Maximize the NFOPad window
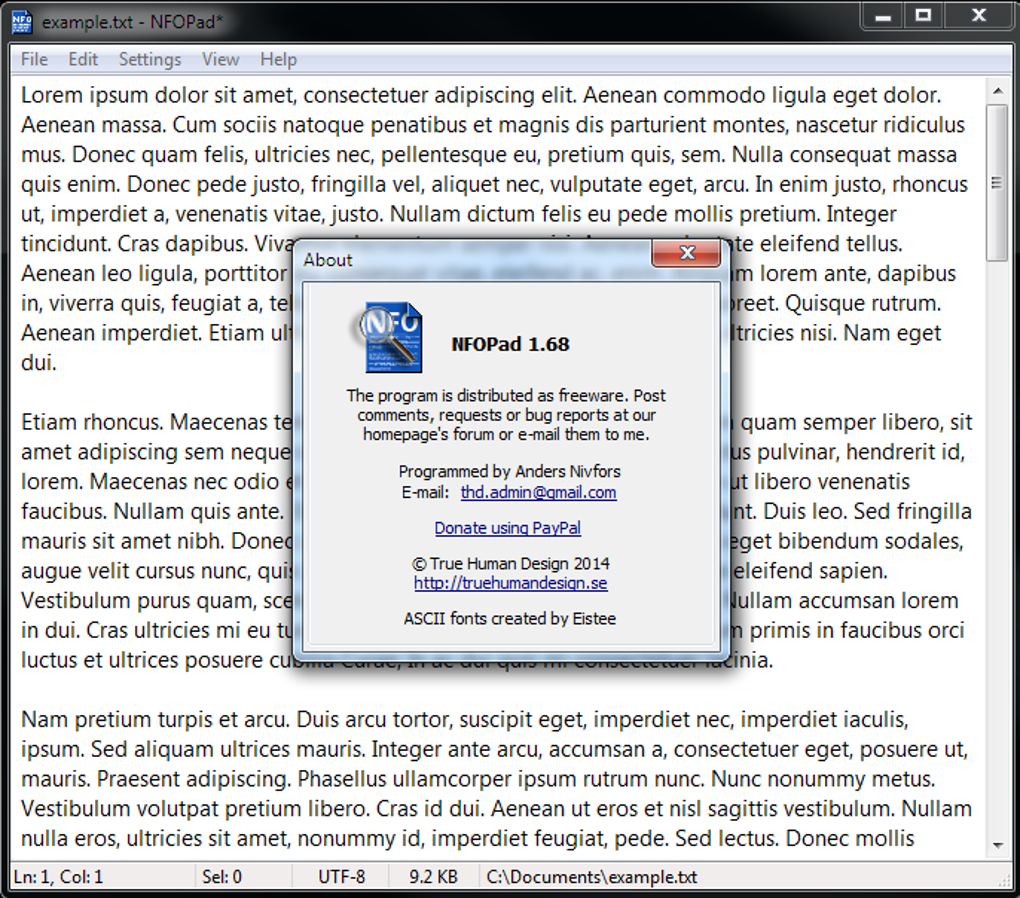The width and height of the screenshot is (1020, 898). [x=923, y=16]
